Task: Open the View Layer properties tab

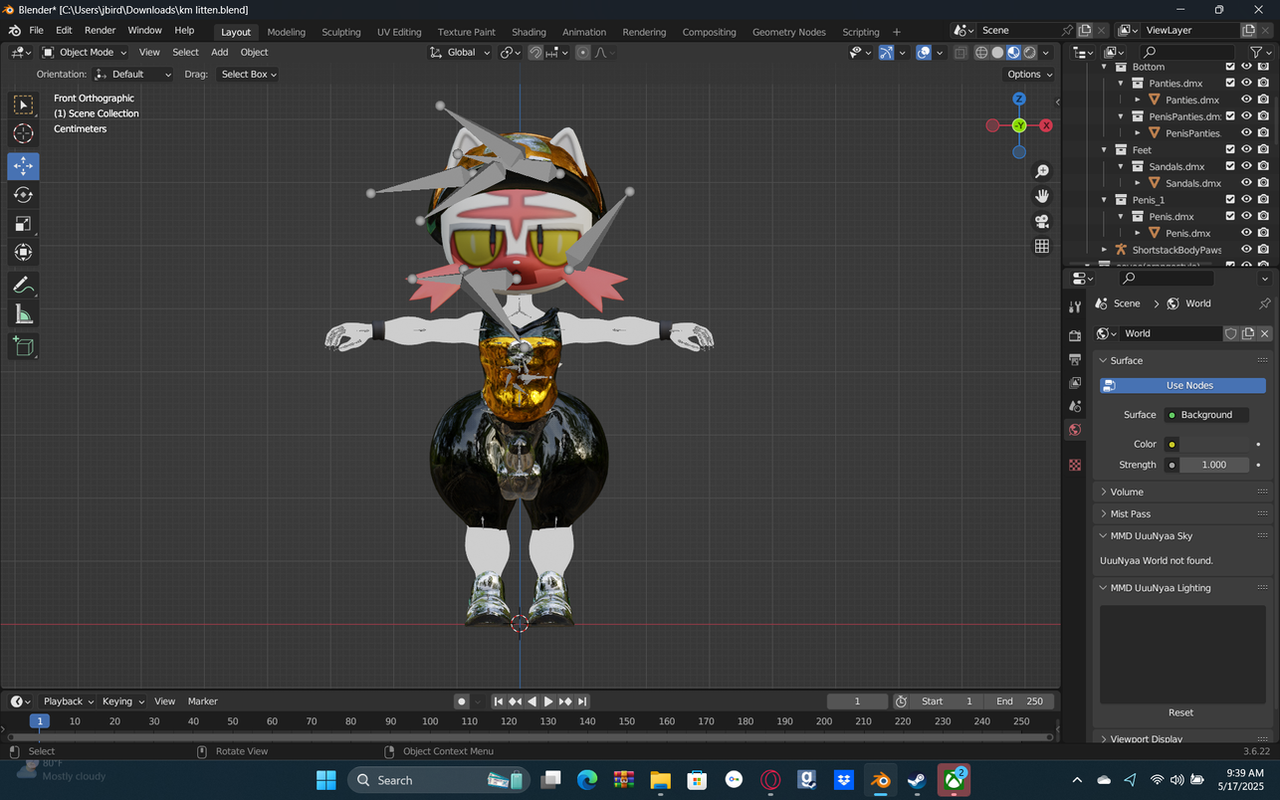Action: pos(1075,383)
